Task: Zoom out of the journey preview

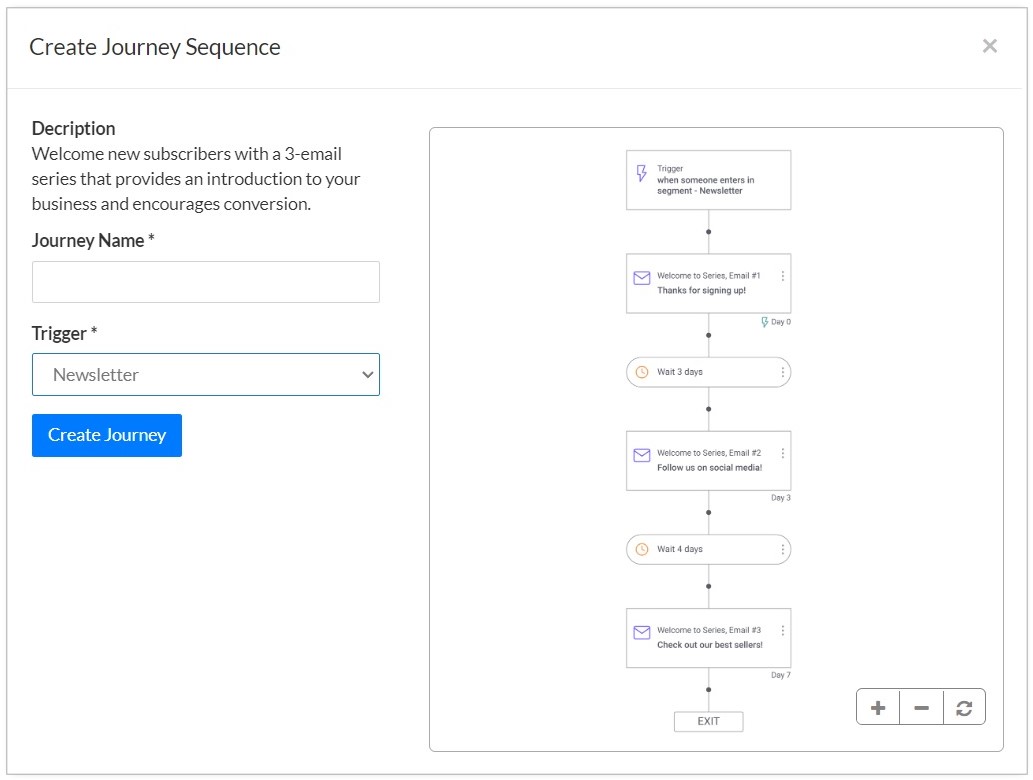Action: click(921, 708)
